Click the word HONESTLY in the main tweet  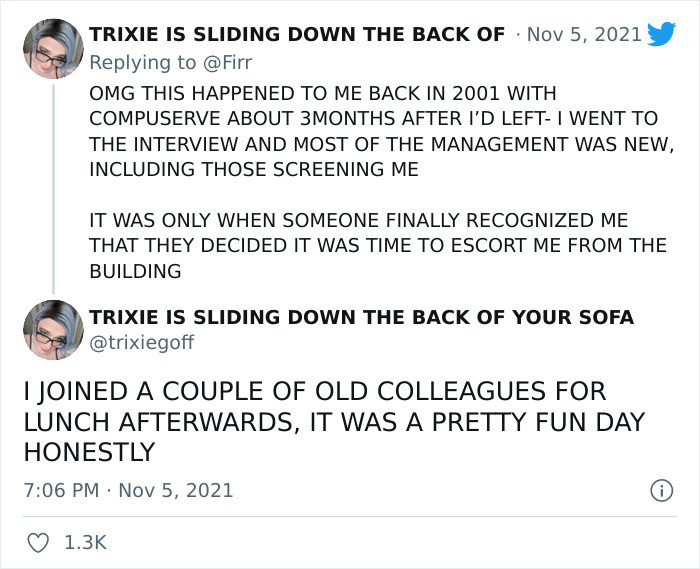pos(89,452)
